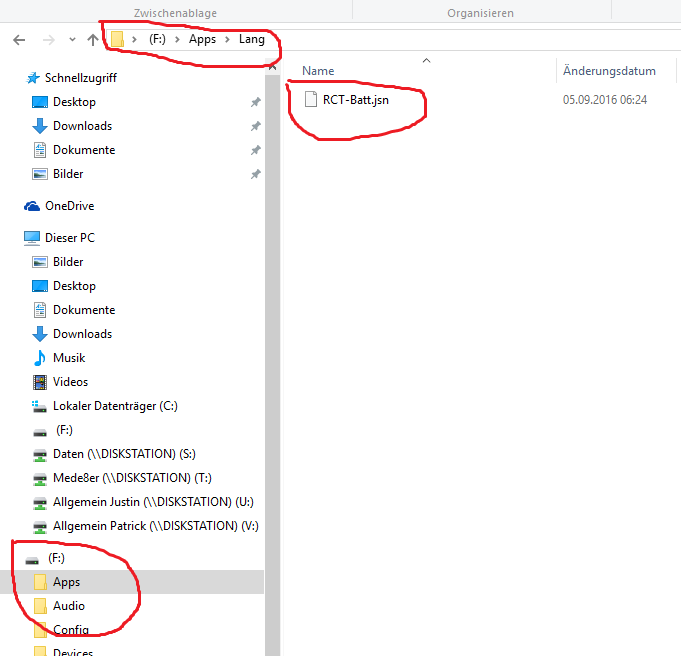
Task: Click the navigation pane scrollbar track
Action: coord(272,348)
